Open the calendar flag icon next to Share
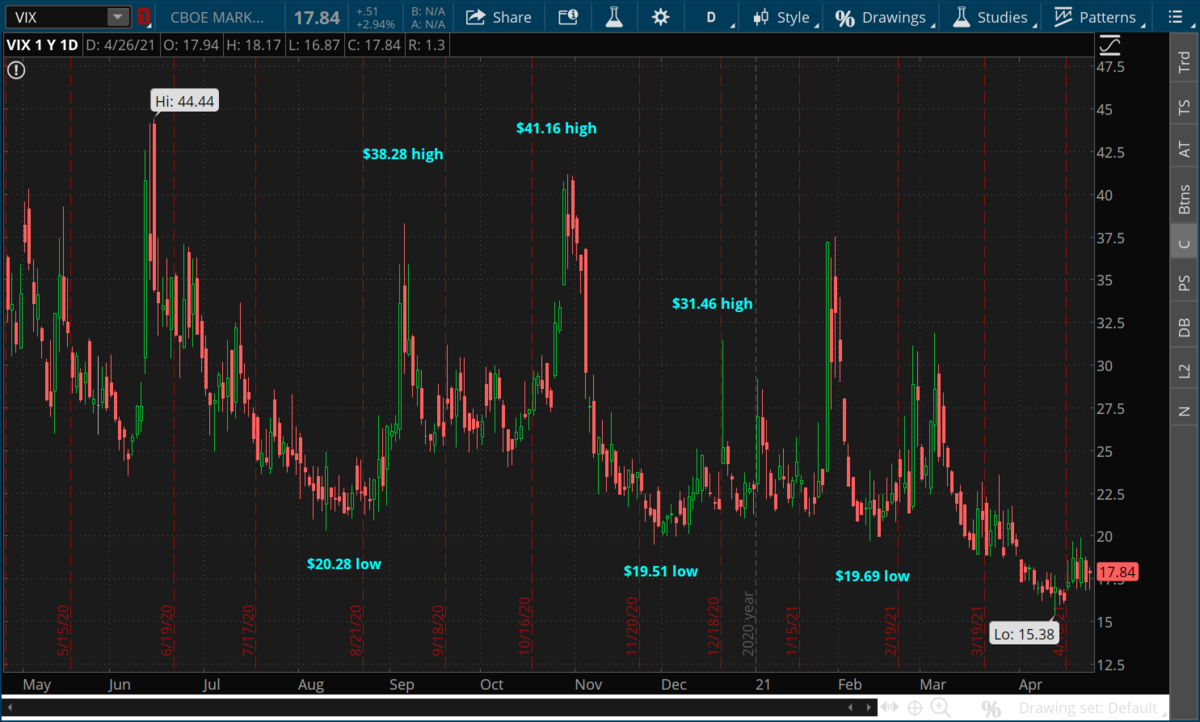This screenshot has height=722, width=1200. (x=568, y=17)
